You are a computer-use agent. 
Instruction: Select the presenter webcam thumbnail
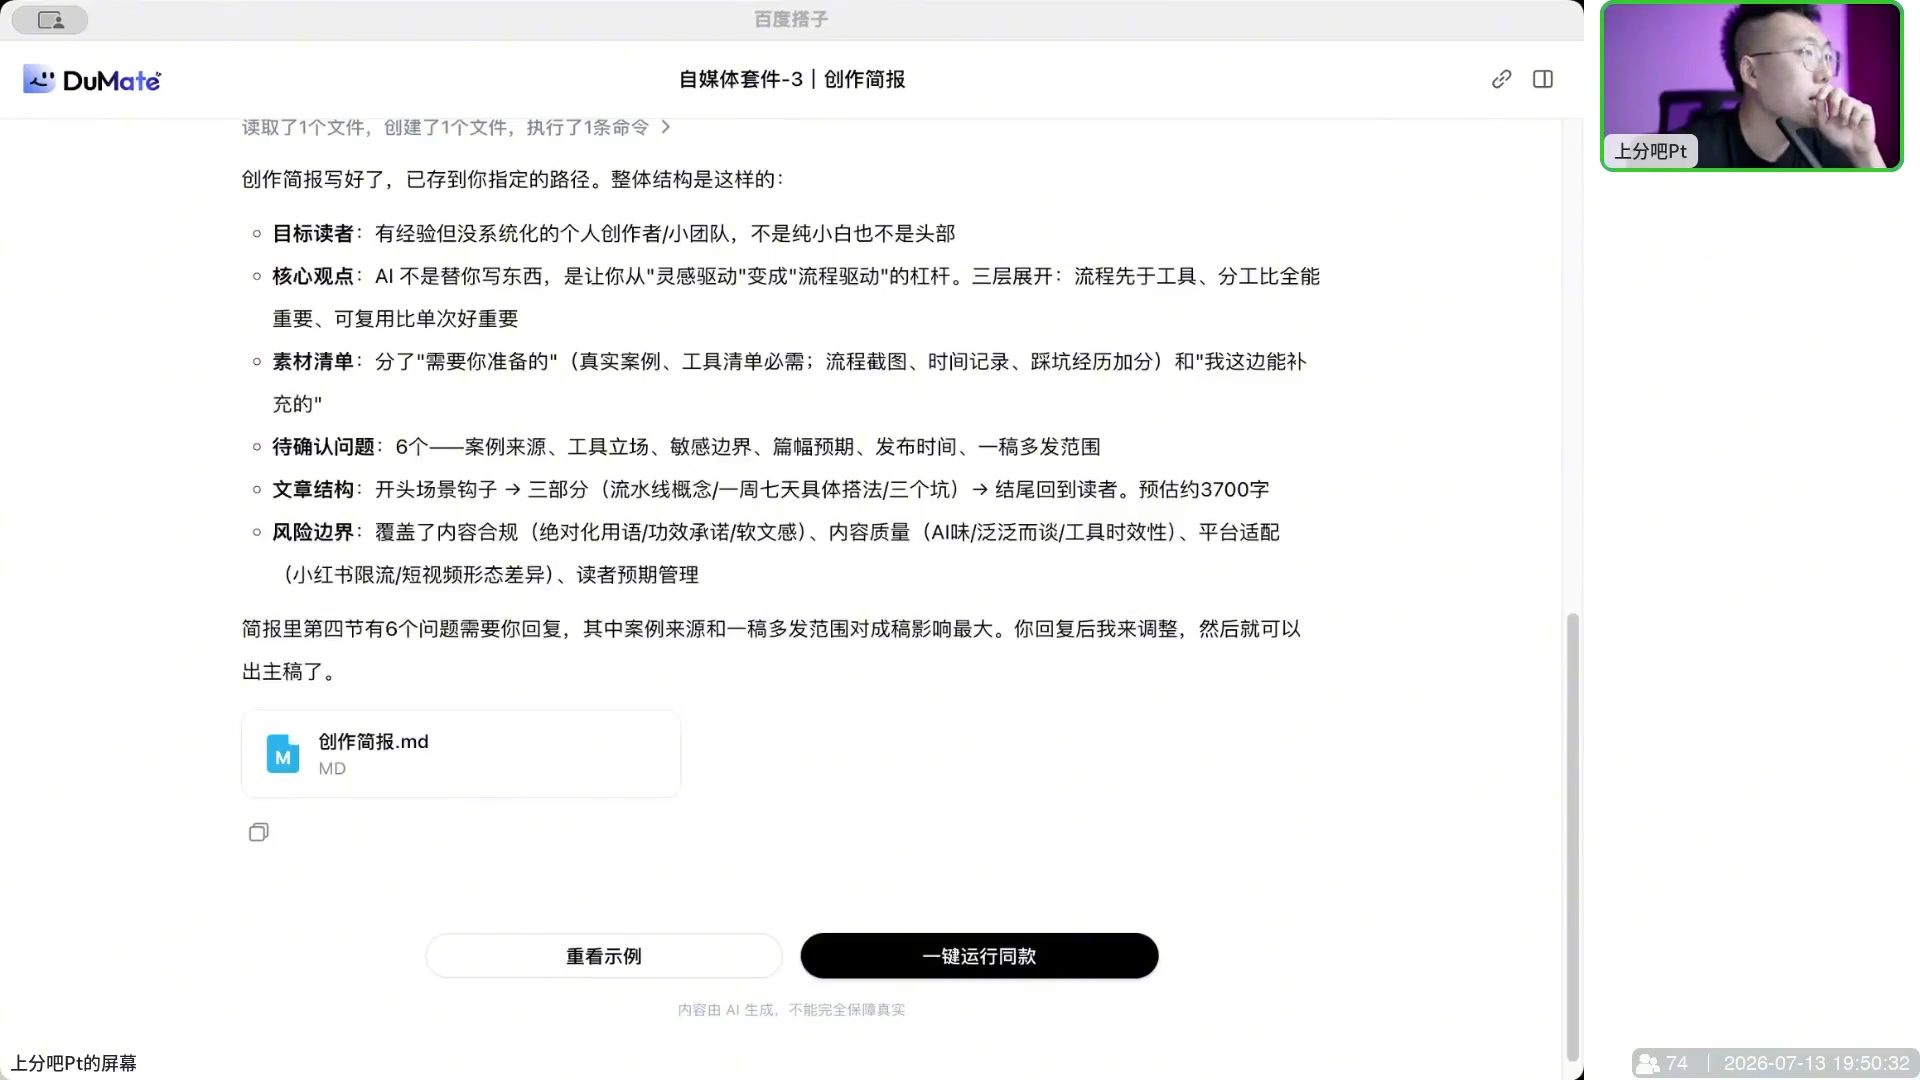1751,86
